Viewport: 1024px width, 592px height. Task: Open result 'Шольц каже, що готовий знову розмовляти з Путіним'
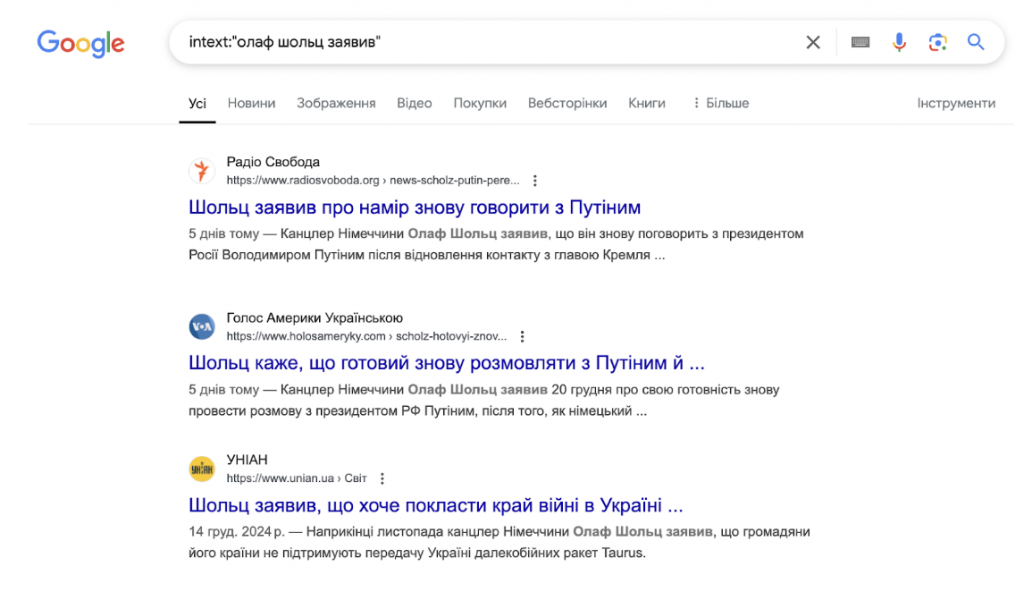pos(447,363)
